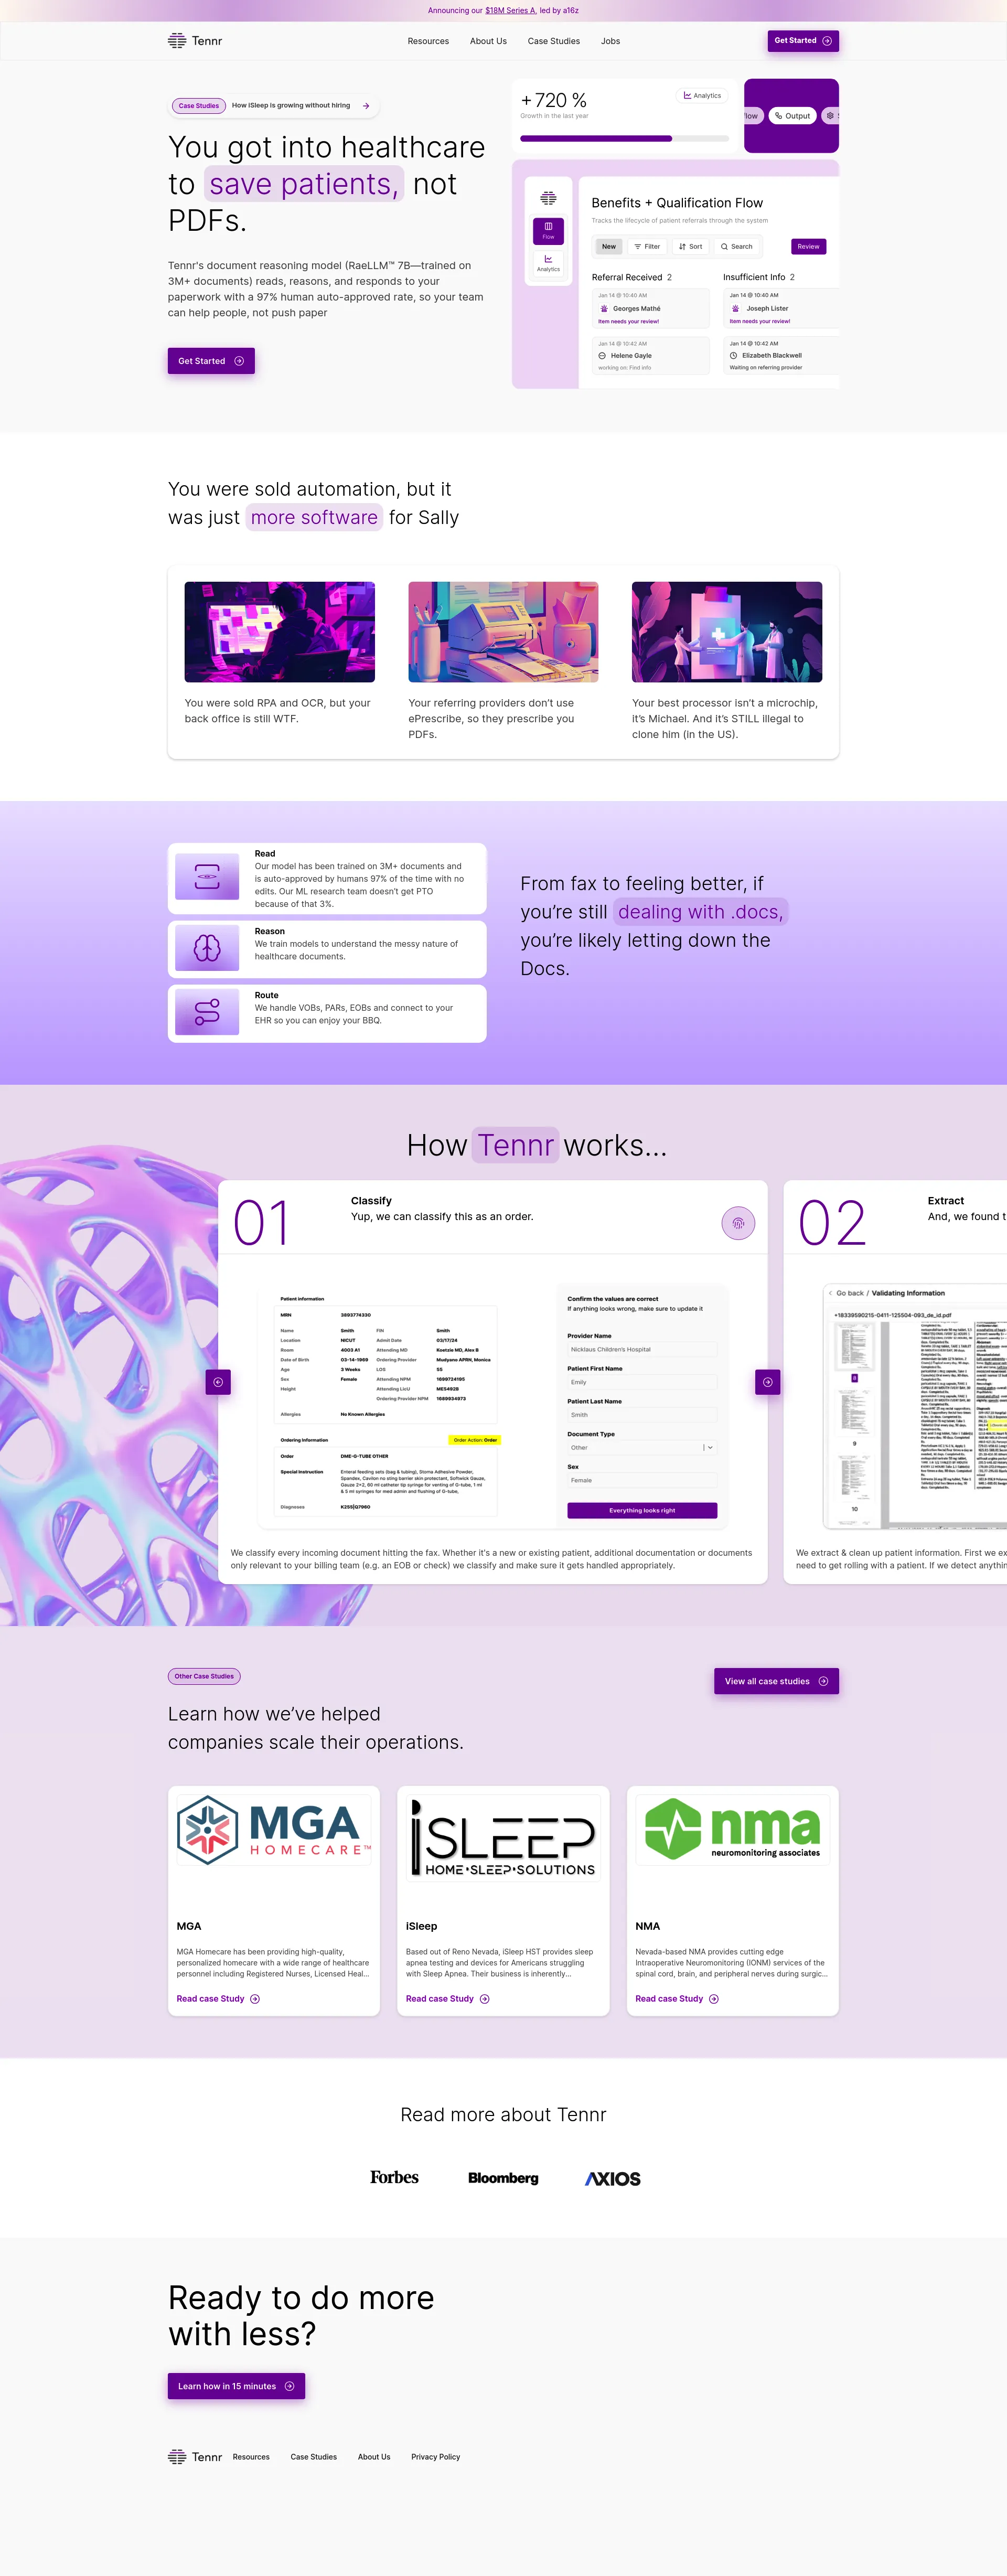Viewport: 1007px width, 2576px height.
Task: Click the previous-slide arrow in How Tennr works
Action: point(218,1382)
